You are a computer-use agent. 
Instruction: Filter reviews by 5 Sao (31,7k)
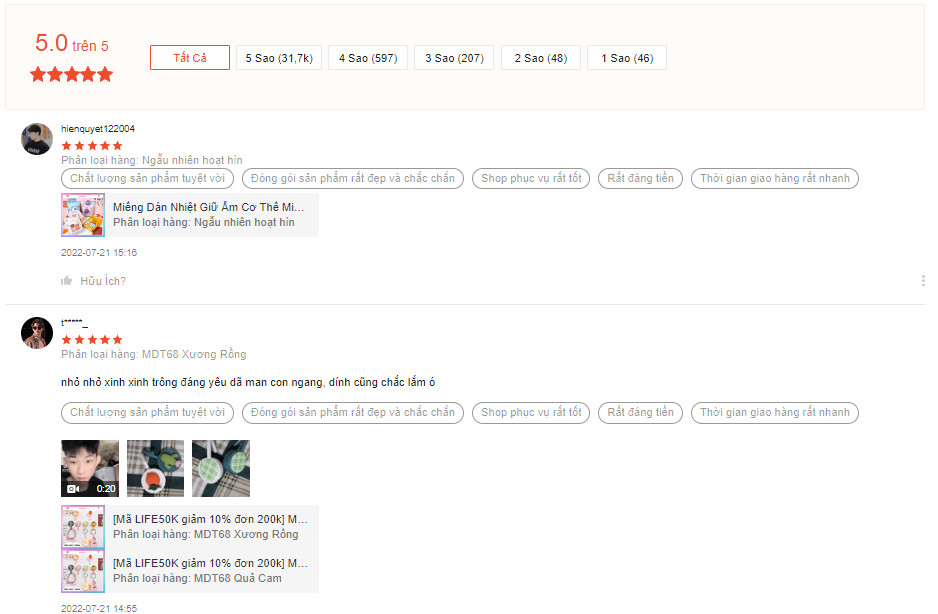(279, 58)
